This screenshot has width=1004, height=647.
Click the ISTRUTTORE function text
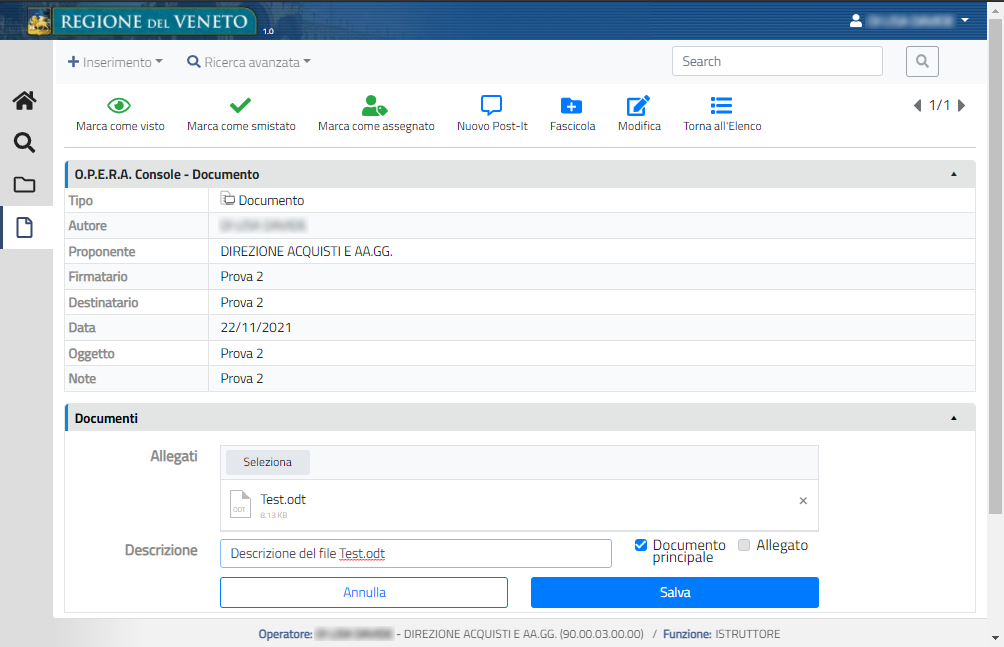pos(747,634)
